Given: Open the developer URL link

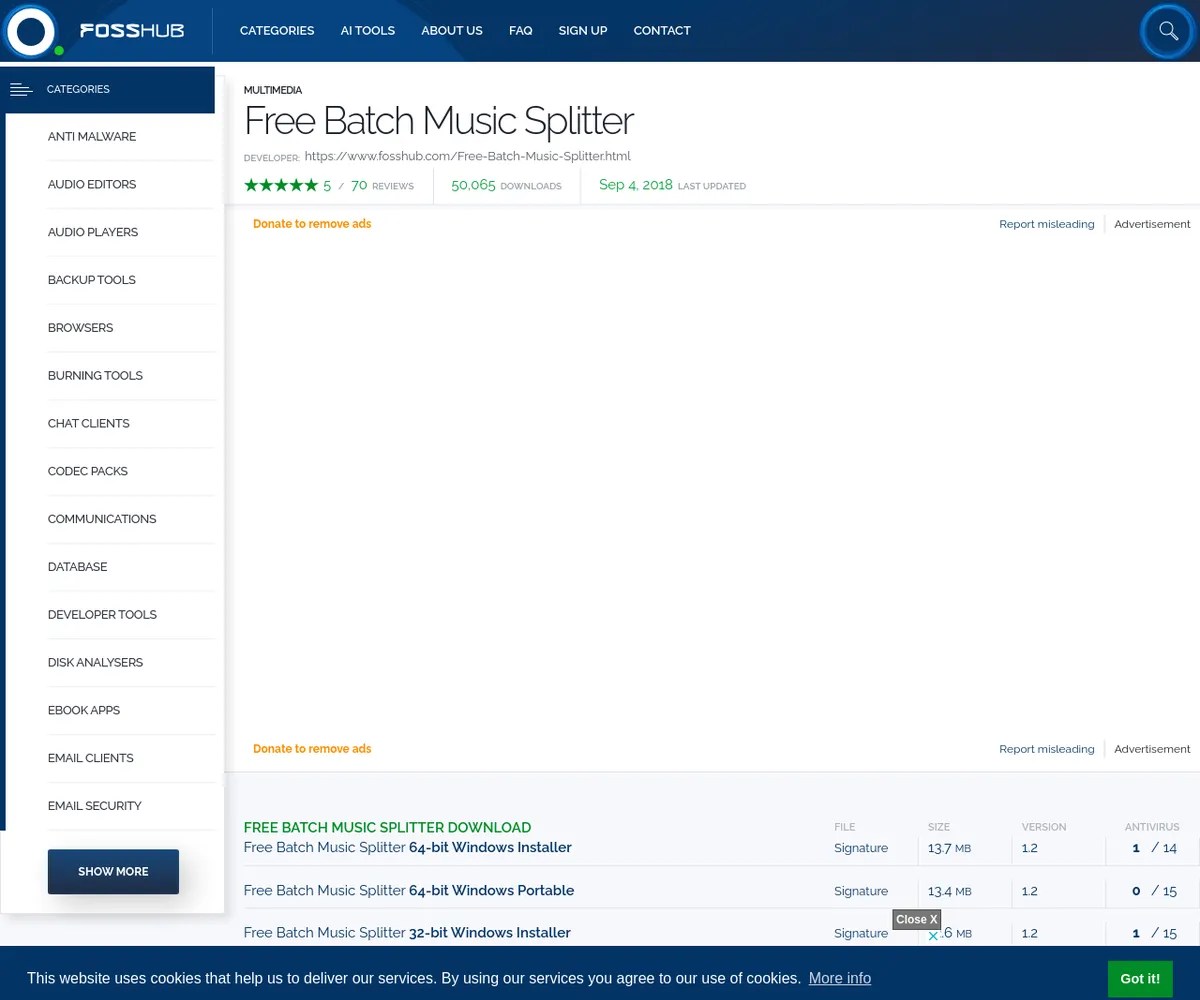Looking at the screenshot, I should 467,156.
